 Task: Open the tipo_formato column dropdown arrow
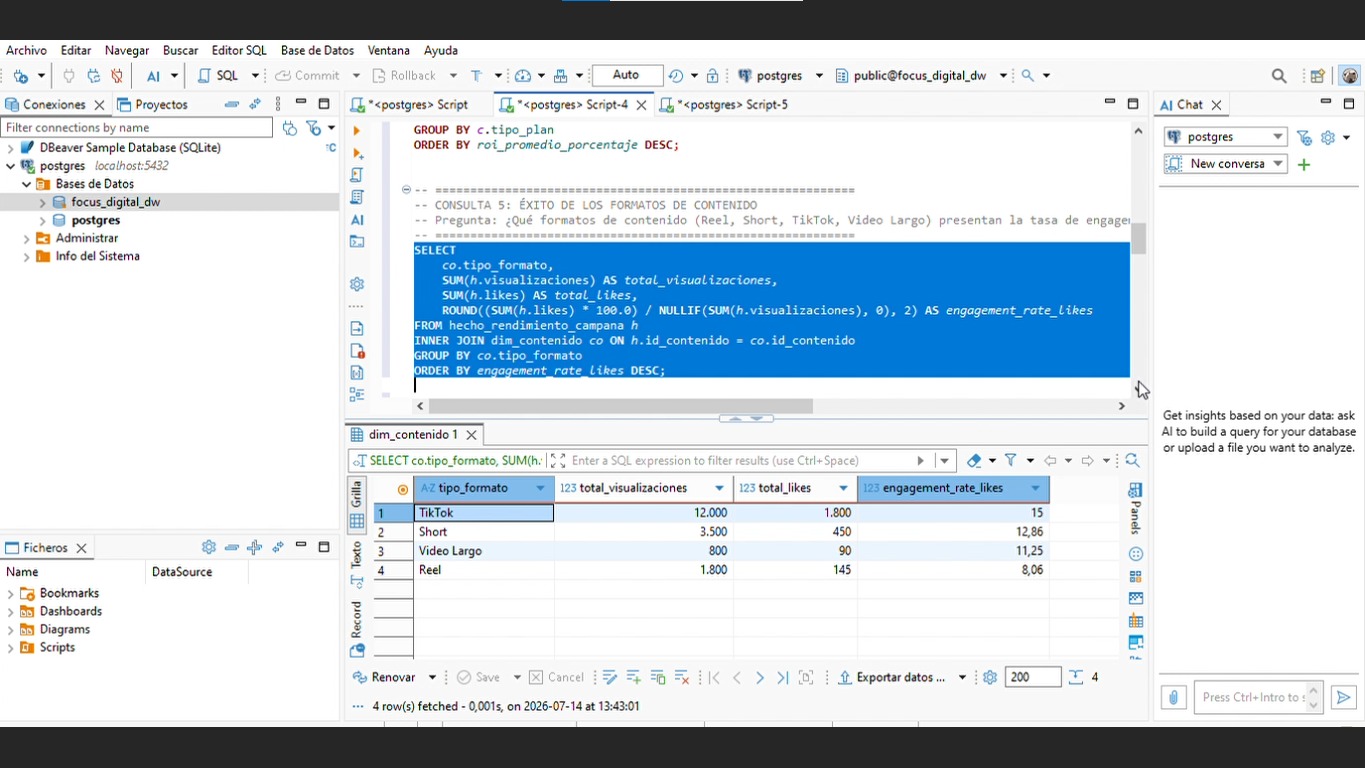click(x=541, y=488)
